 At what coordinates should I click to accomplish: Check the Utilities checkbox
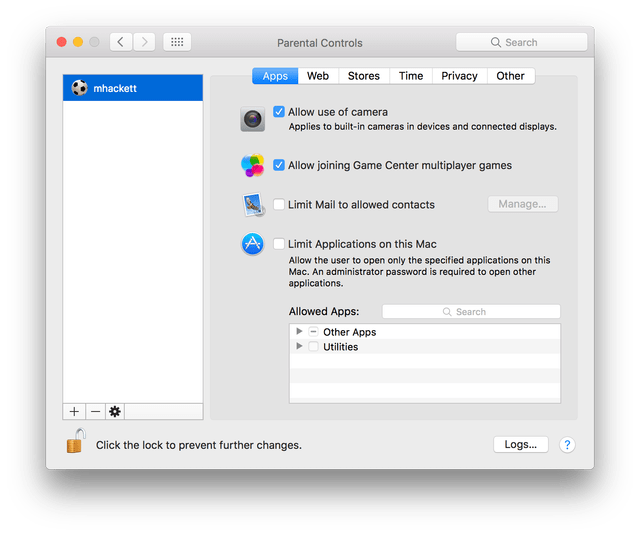click(x=313, y=346)
